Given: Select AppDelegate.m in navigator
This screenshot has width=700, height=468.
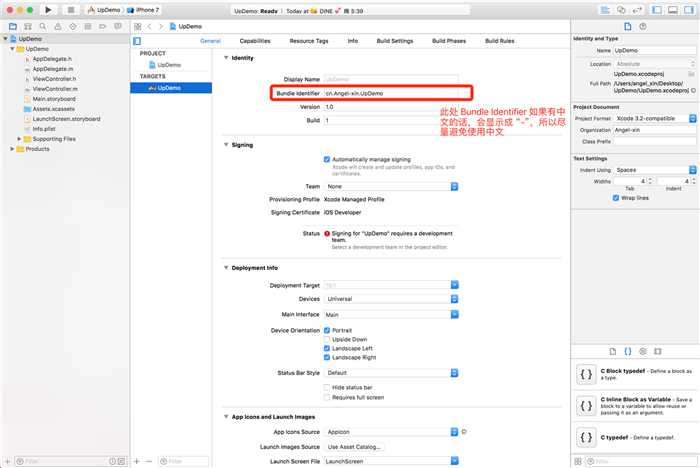Looking at the screenshot, I should (x=53, y=69).
